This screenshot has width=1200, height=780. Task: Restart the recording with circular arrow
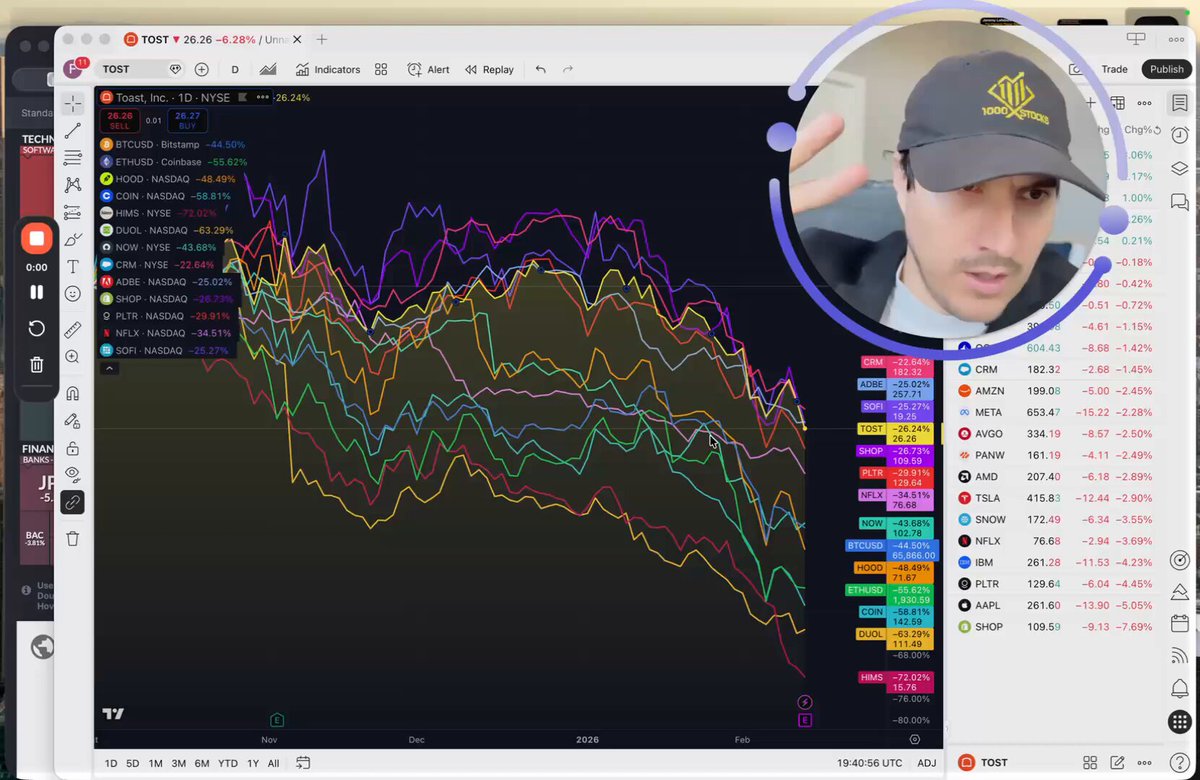37,329
